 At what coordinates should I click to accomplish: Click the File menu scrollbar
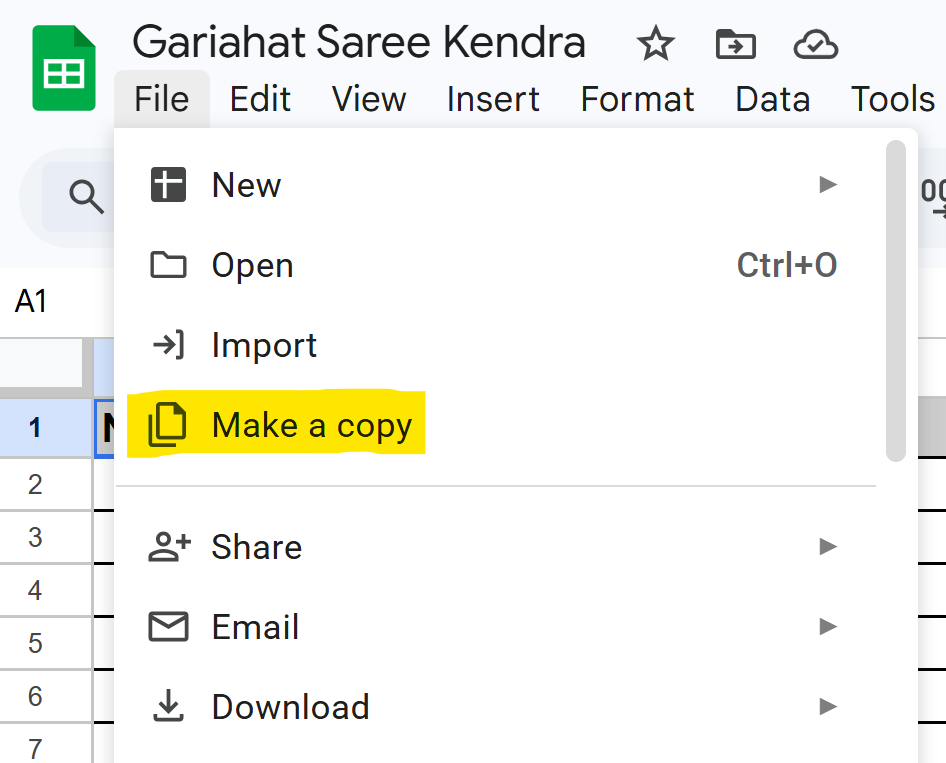click(896, 300)
